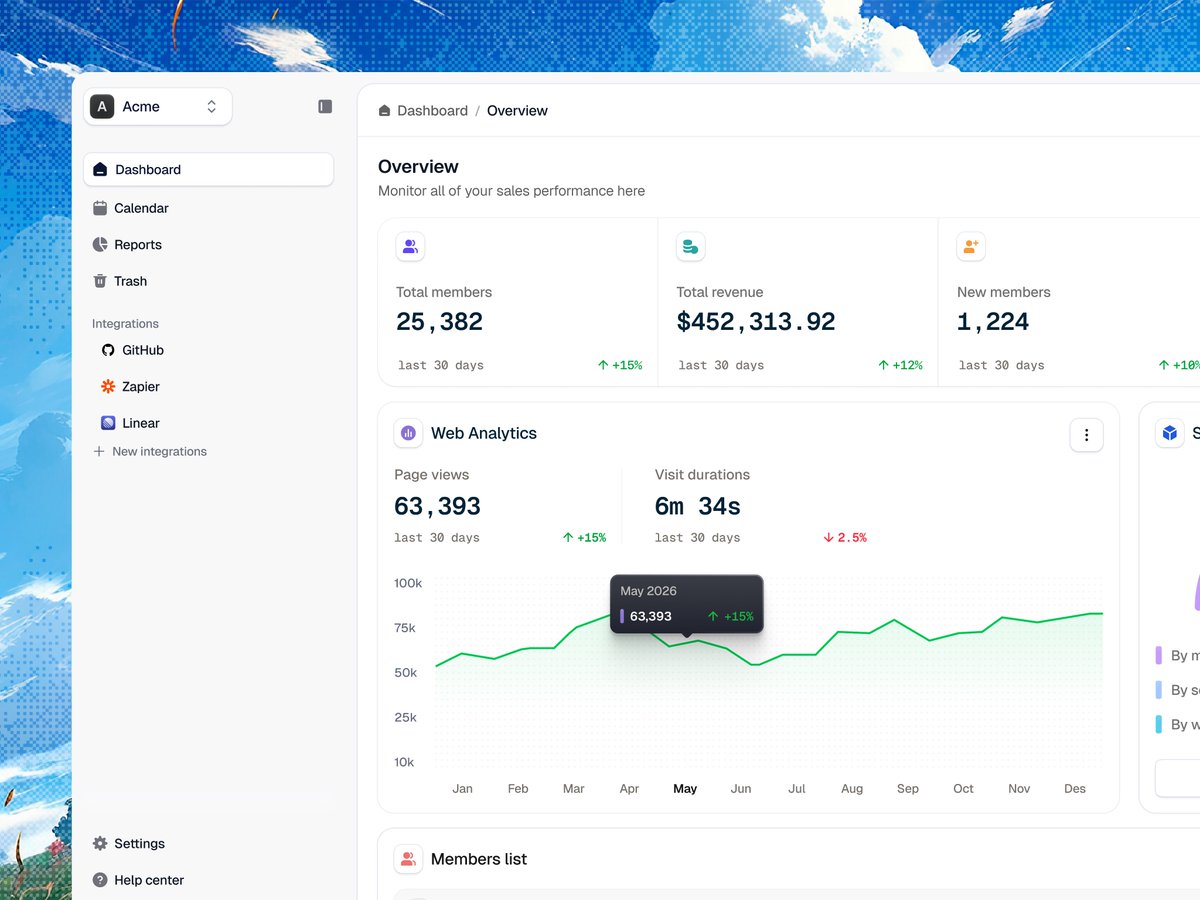
Task: Click the Visit durations value 6m 34s
Action: click(698, 507)
